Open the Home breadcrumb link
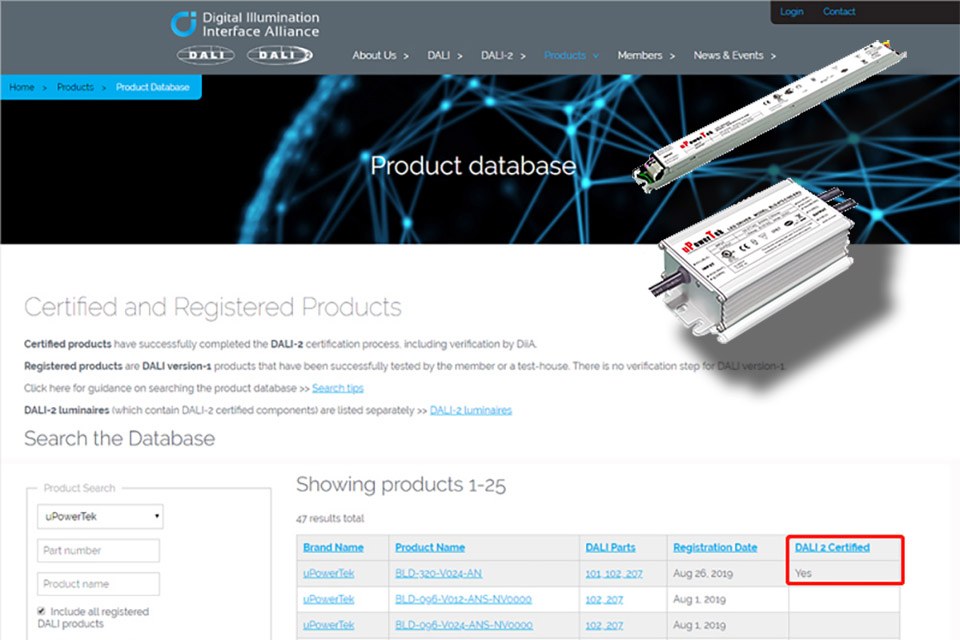This screenshot has height=640, width=960. click(21, 87)
